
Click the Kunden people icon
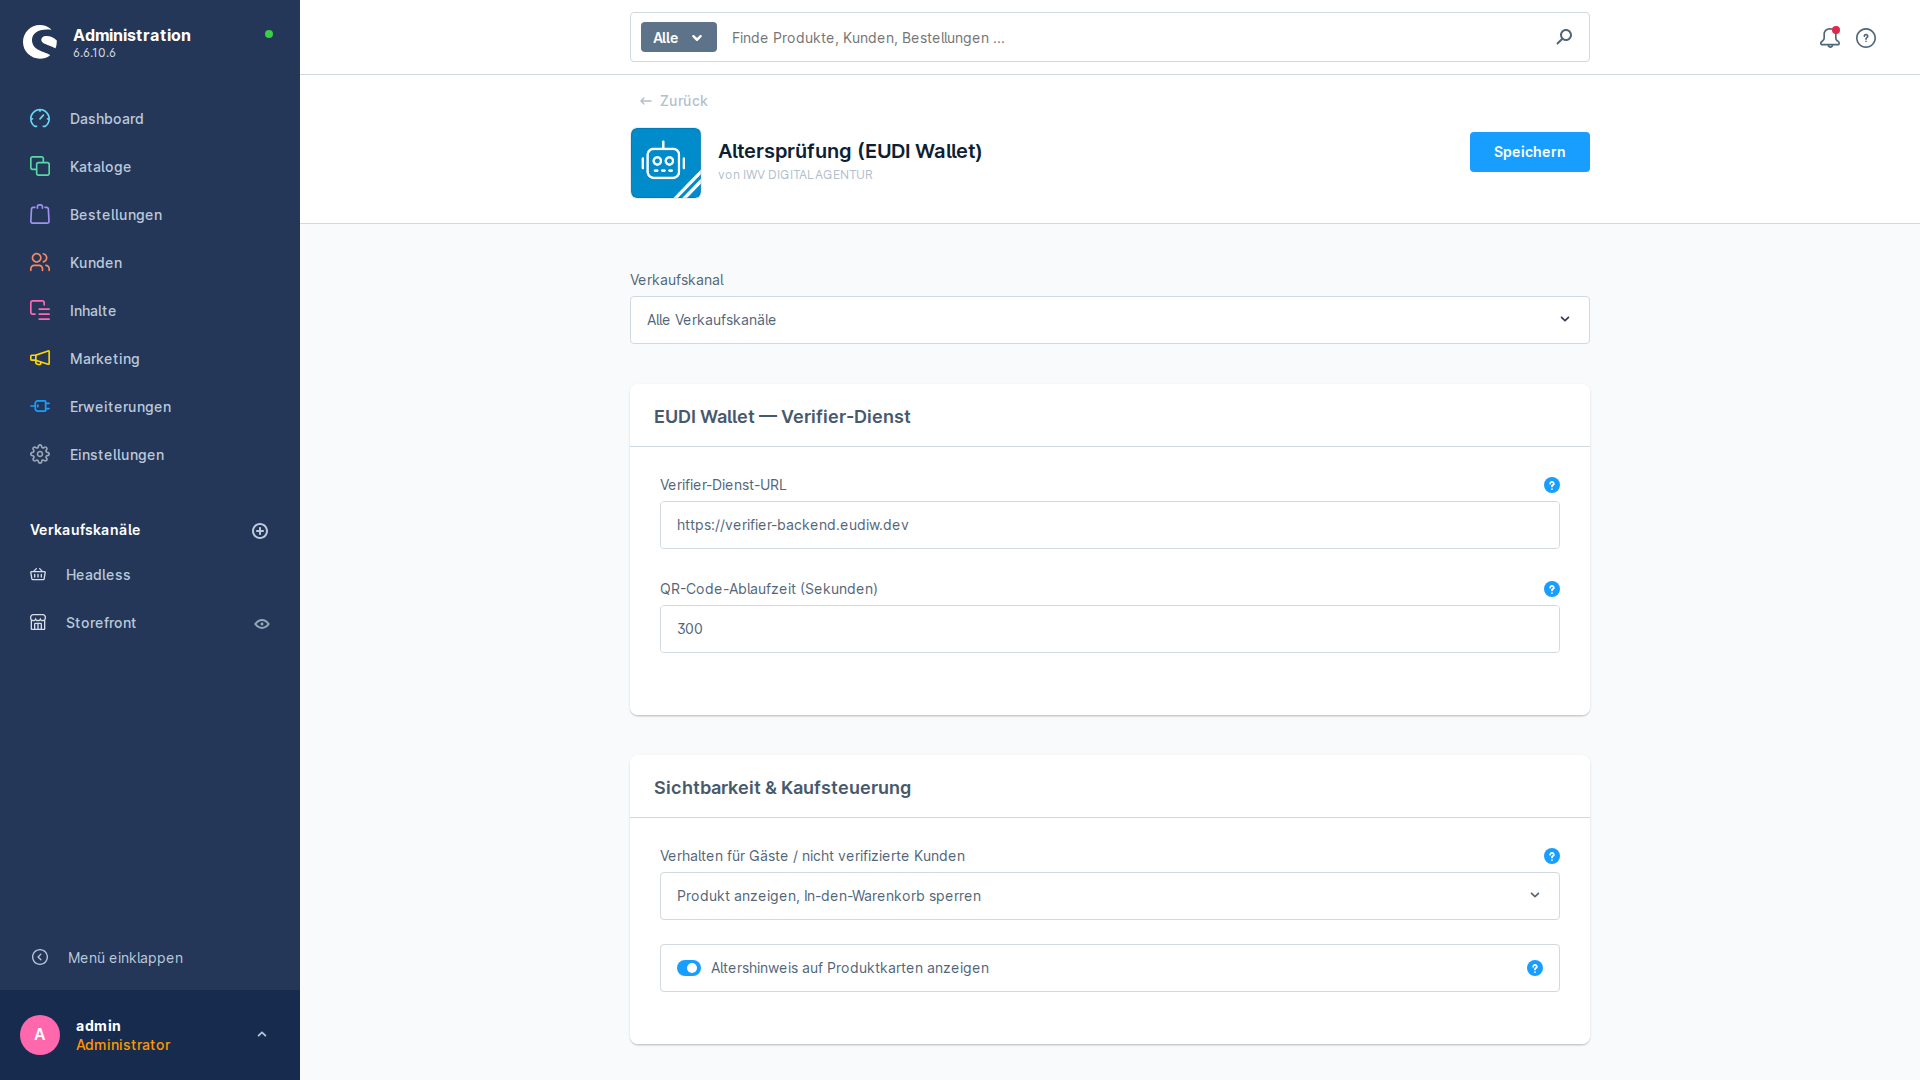point(40,263)
